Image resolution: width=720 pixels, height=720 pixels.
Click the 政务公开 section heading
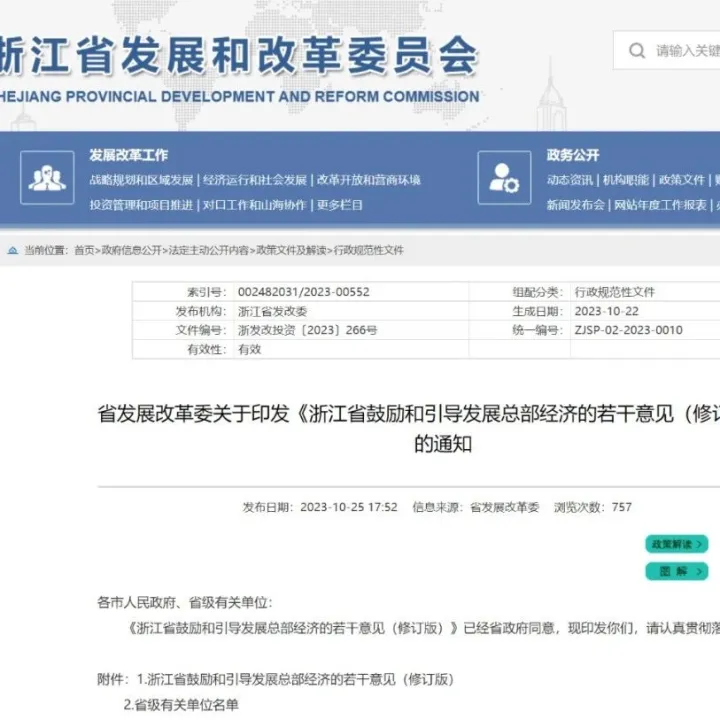[x=573, y=155]
